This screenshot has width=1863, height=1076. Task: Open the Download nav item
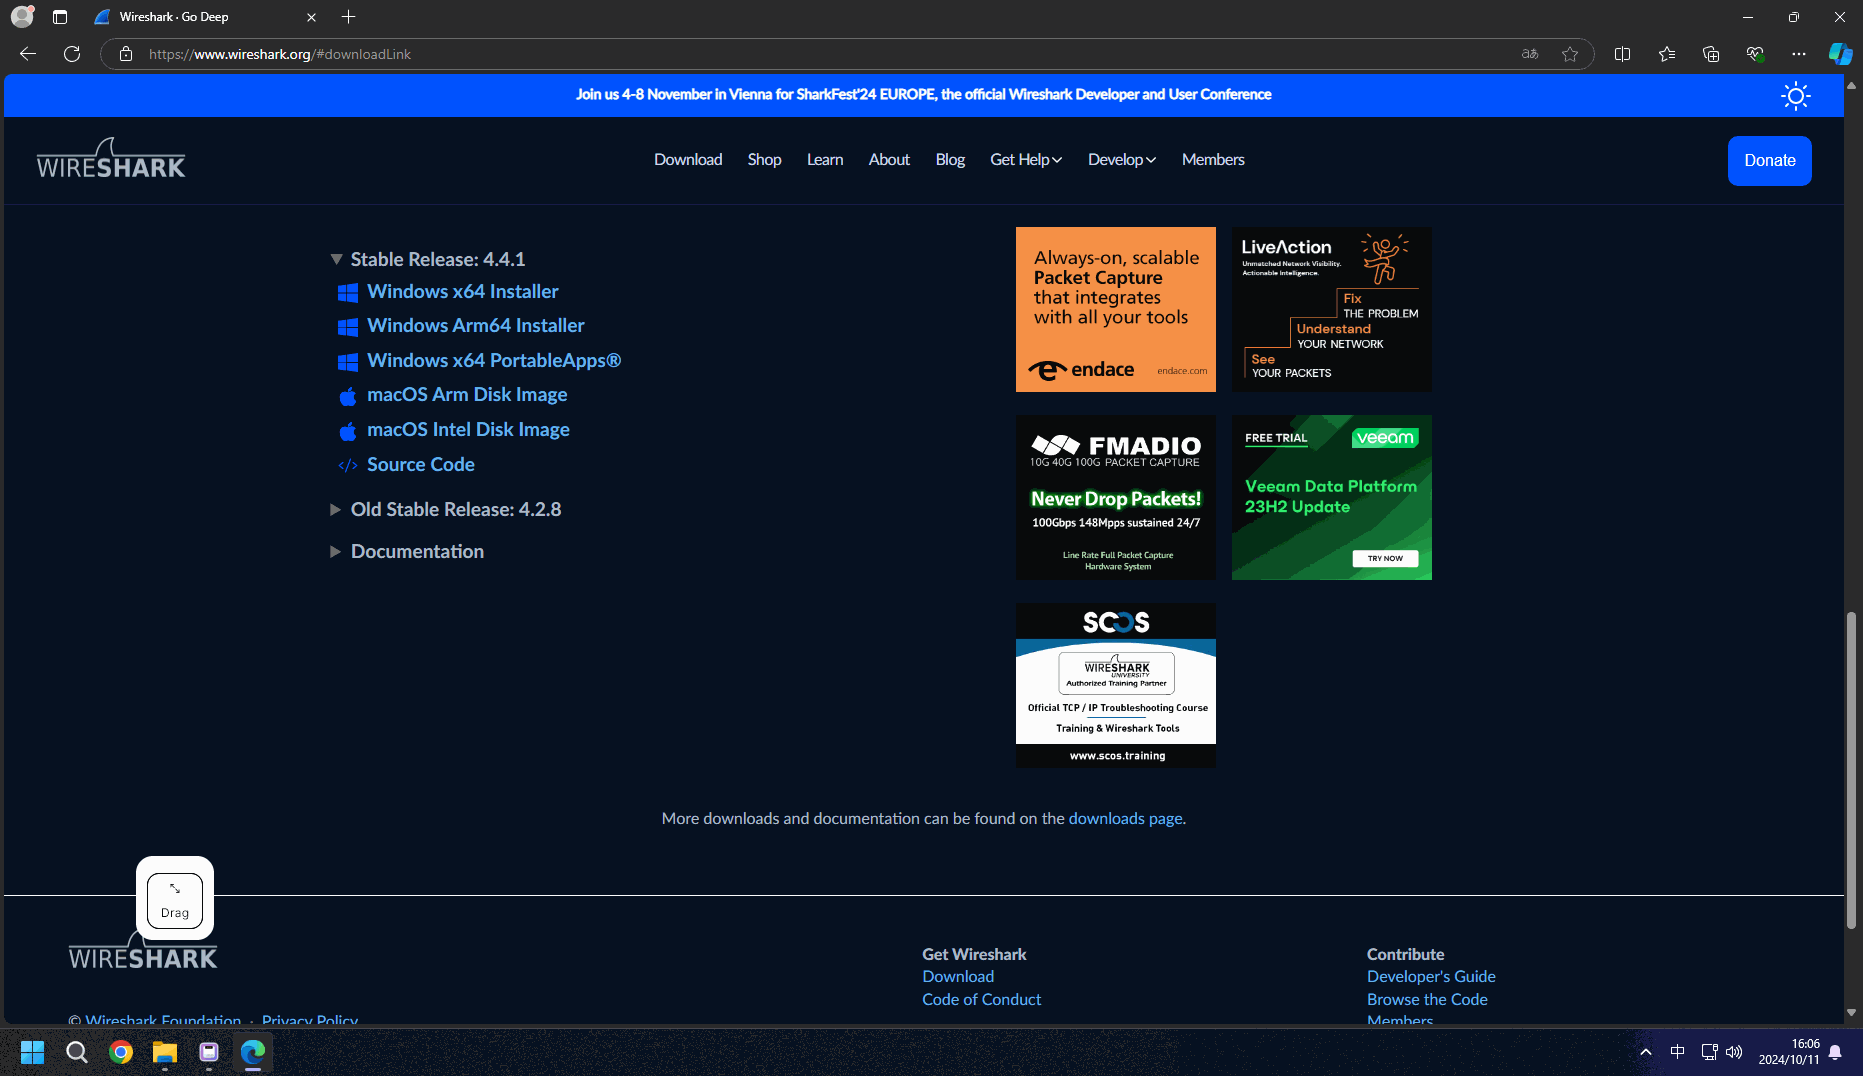point(688,160)
